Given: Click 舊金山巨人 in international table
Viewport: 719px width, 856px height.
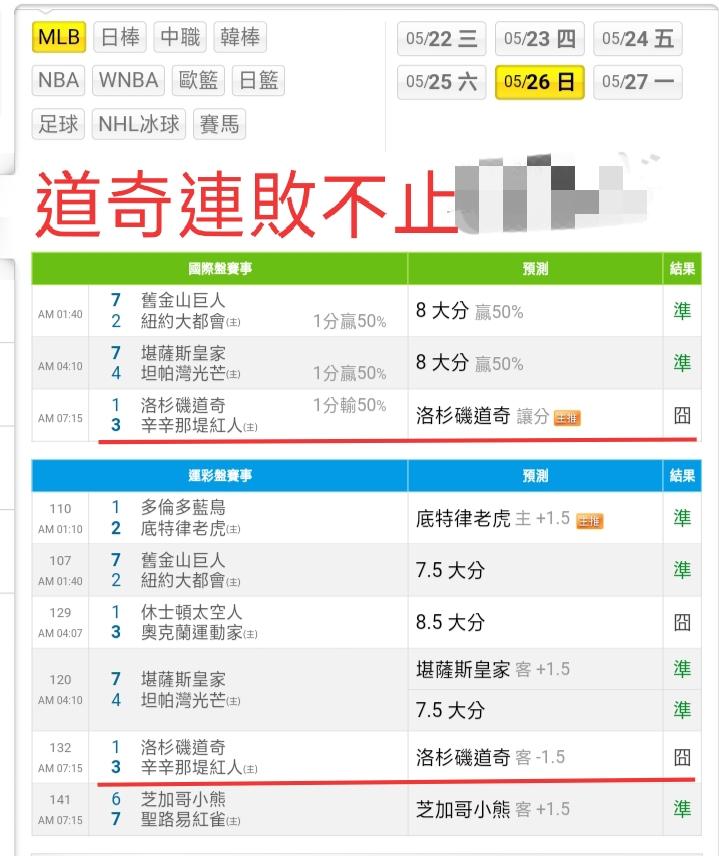Looking at the screenshot, I should pos(183,300).
